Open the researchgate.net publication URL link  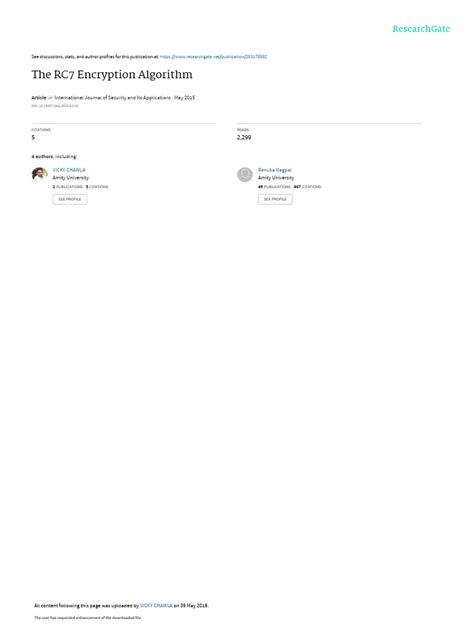pyautogui.click(x=213, y=57)
